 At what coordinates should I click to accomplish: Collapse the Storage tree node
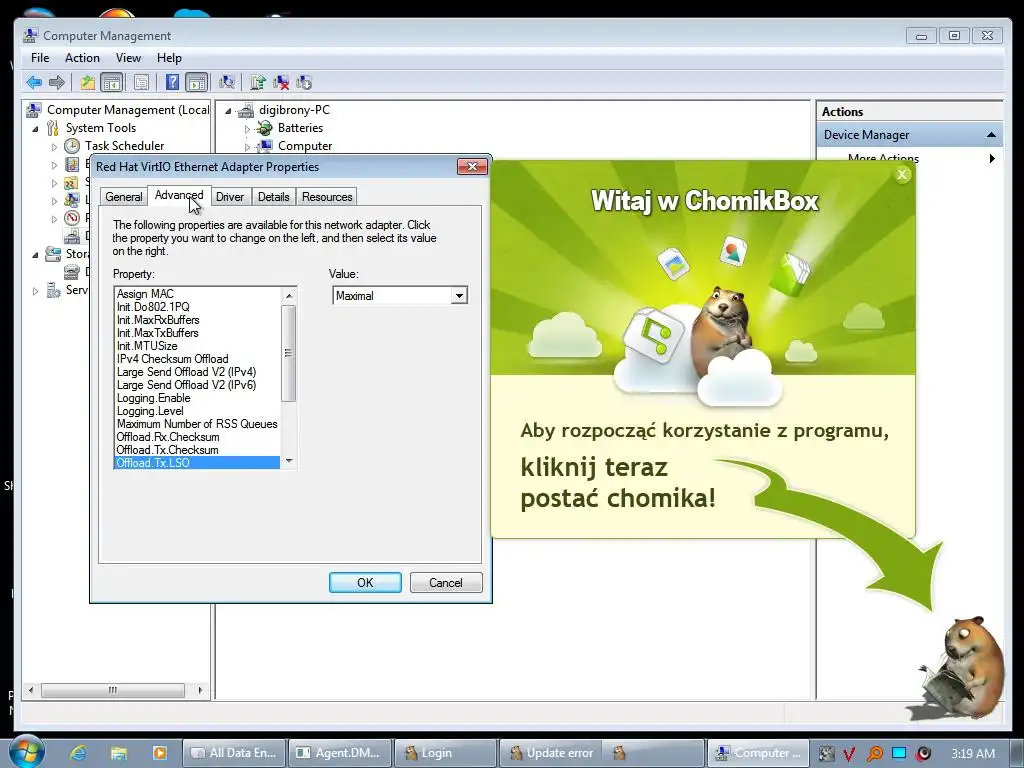(x=35, y=255)
